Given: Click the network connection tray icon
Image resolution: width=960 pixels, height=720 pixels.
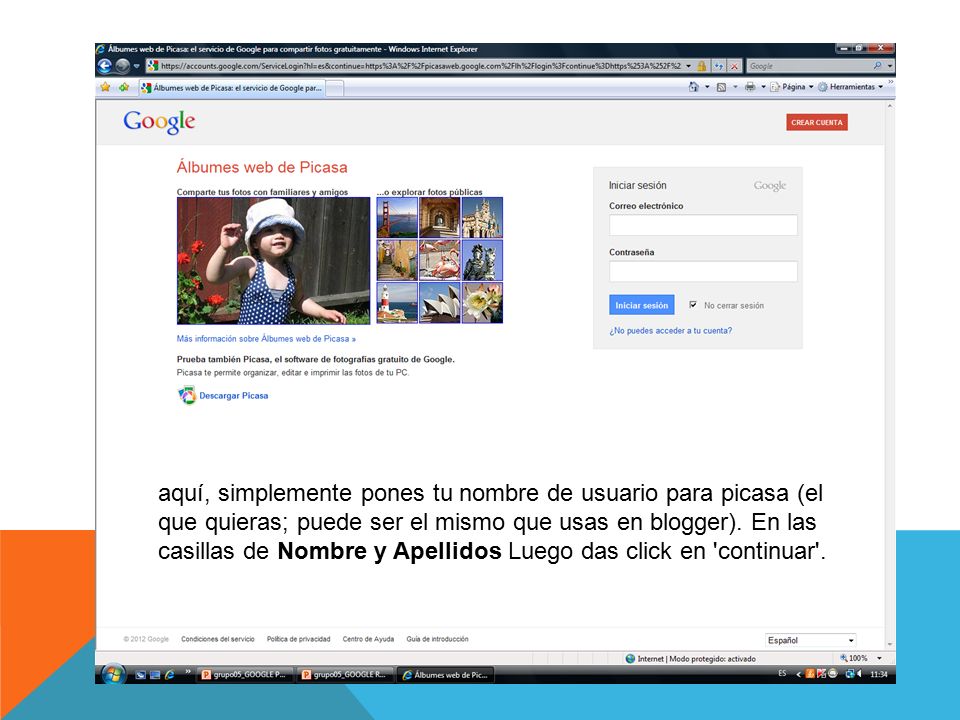Looking at the screenshot, I should pos(849,674).
